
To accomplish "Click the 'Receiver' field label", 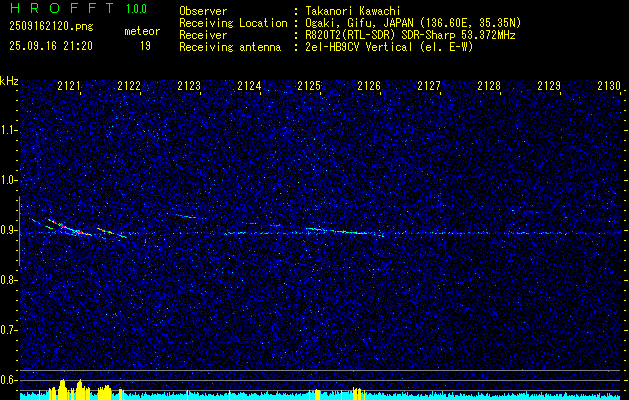I will point(203,35).
